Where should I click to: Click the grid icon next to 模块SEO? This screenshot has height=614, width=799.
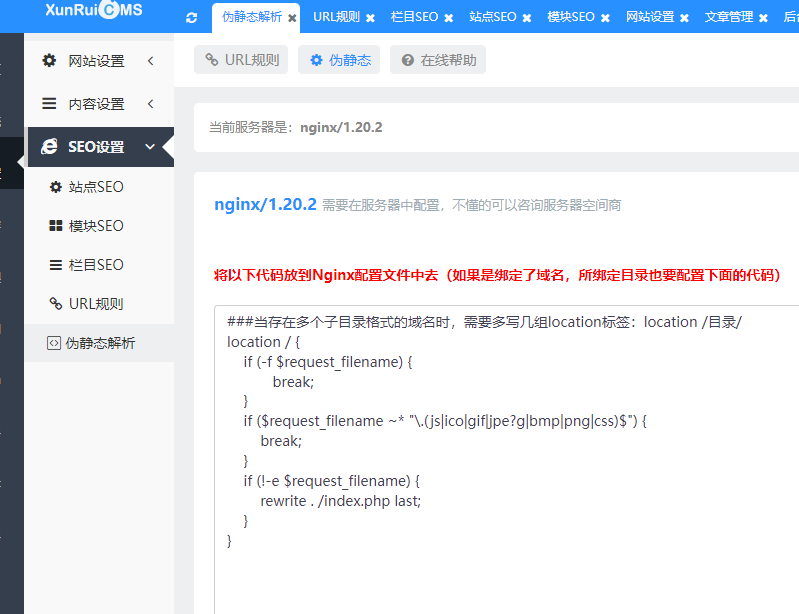pyautogui.click(x=56, y=226)
